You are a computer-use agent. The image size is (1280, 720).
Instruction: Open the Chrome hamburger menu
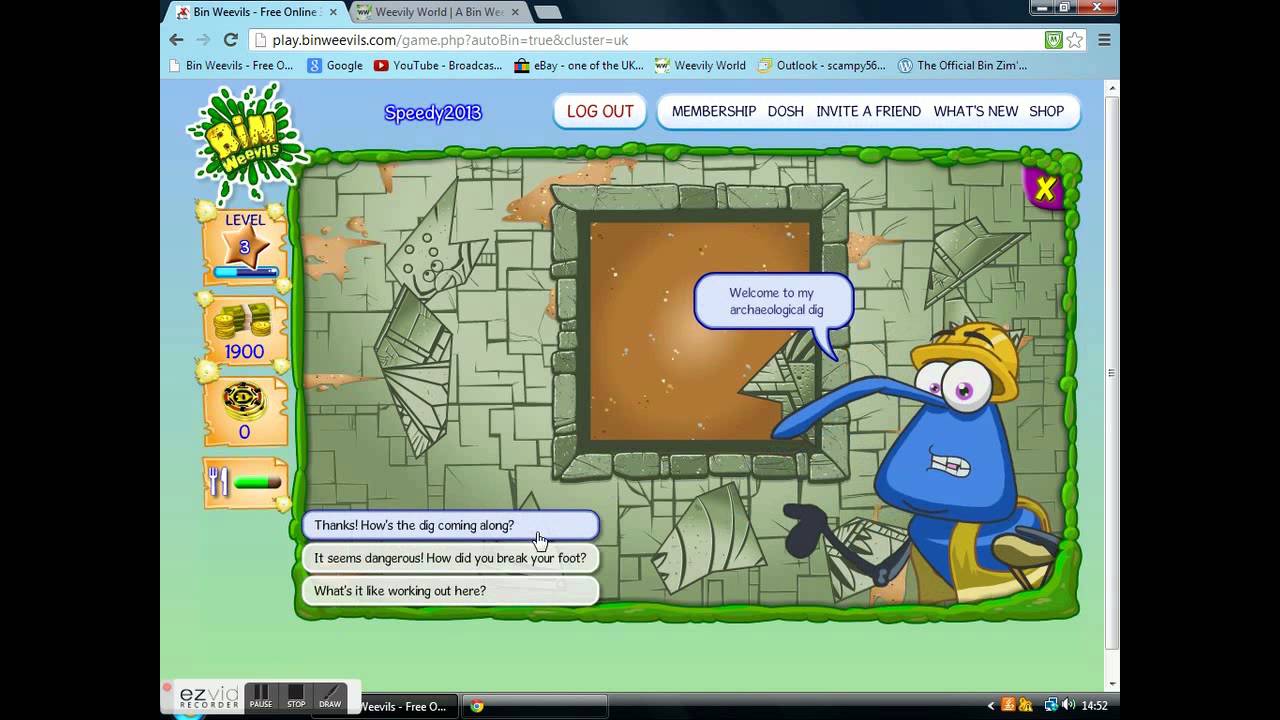click(x=1104, y=40)
